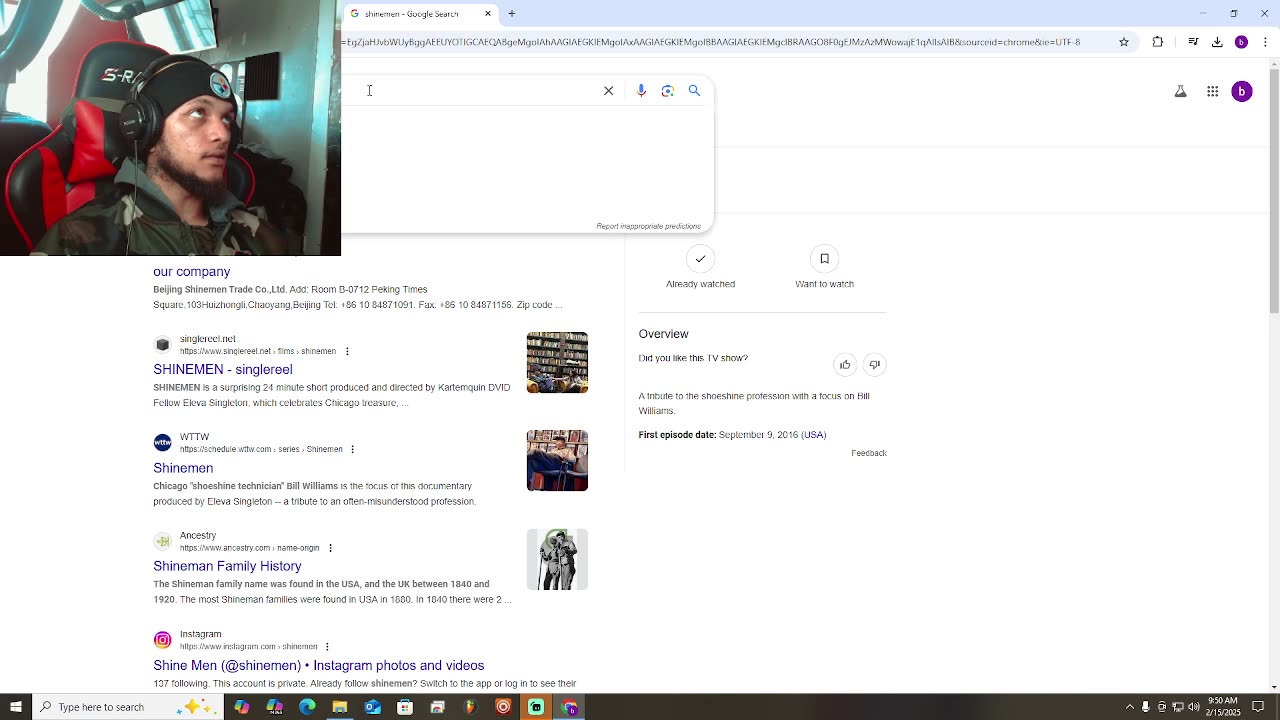Open WTTW shoeshine thumbnail

(x=557, y=460)
